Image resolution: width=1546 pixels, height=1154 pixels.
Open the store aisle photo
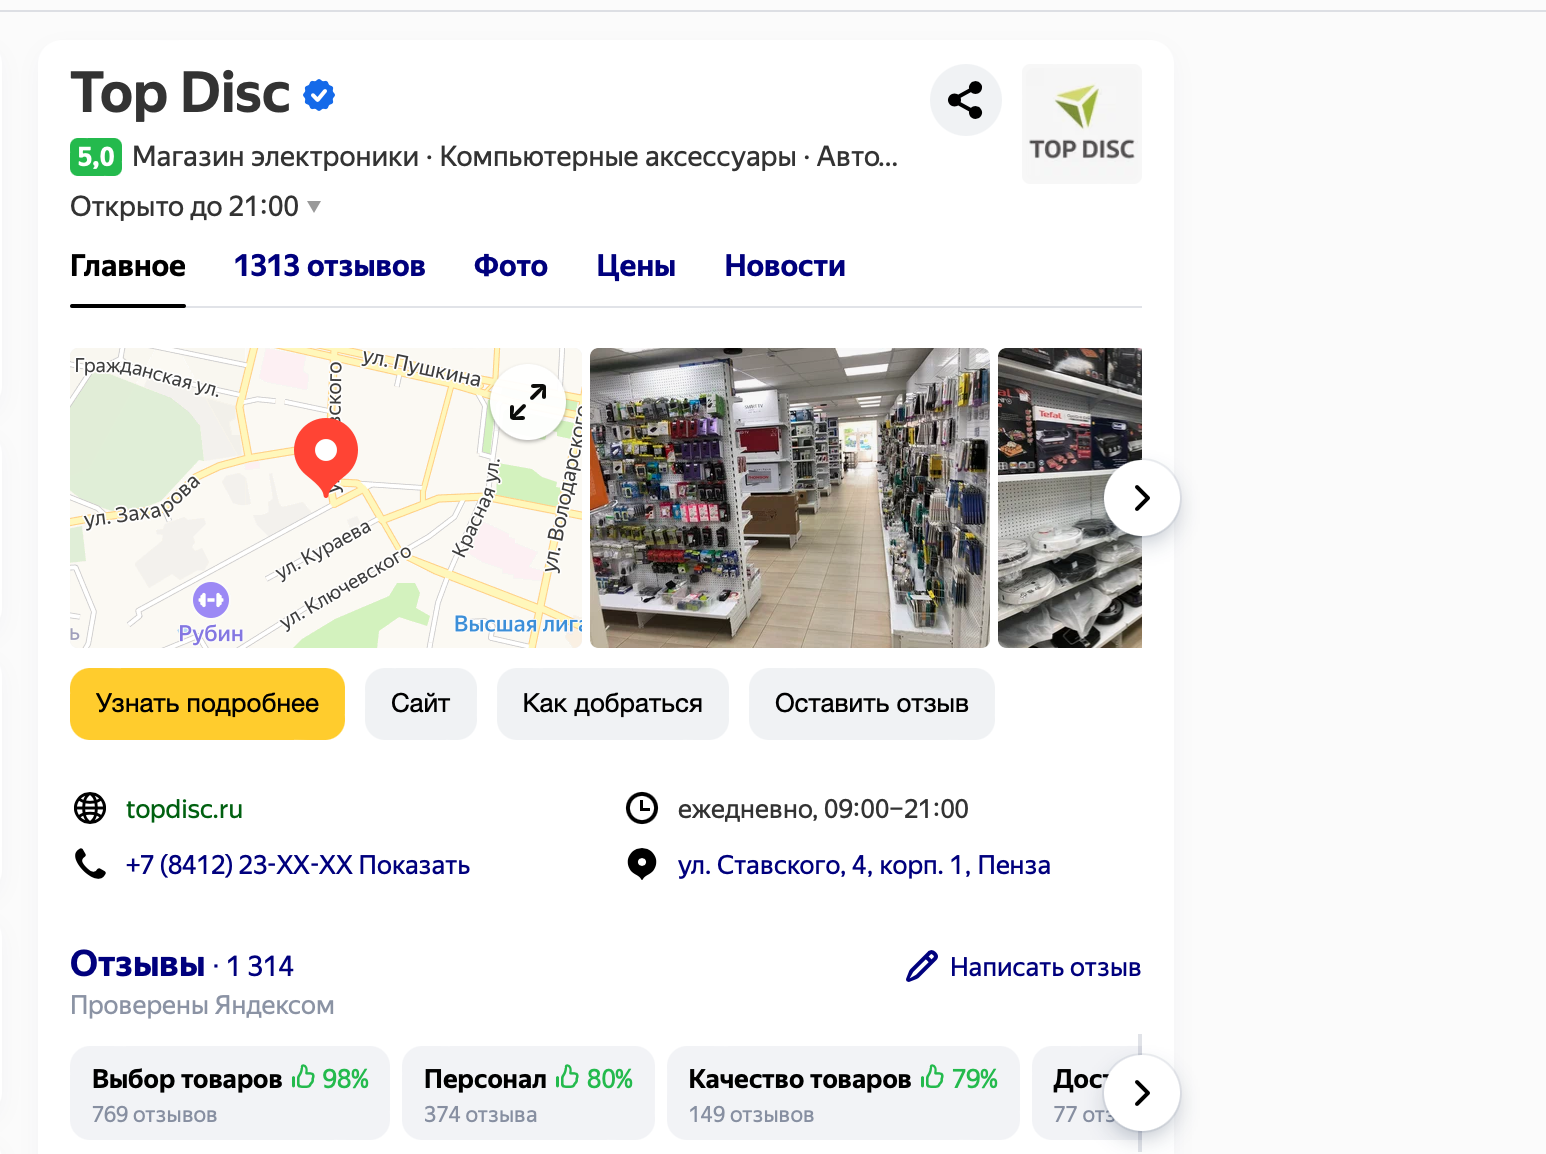[790, 498]
